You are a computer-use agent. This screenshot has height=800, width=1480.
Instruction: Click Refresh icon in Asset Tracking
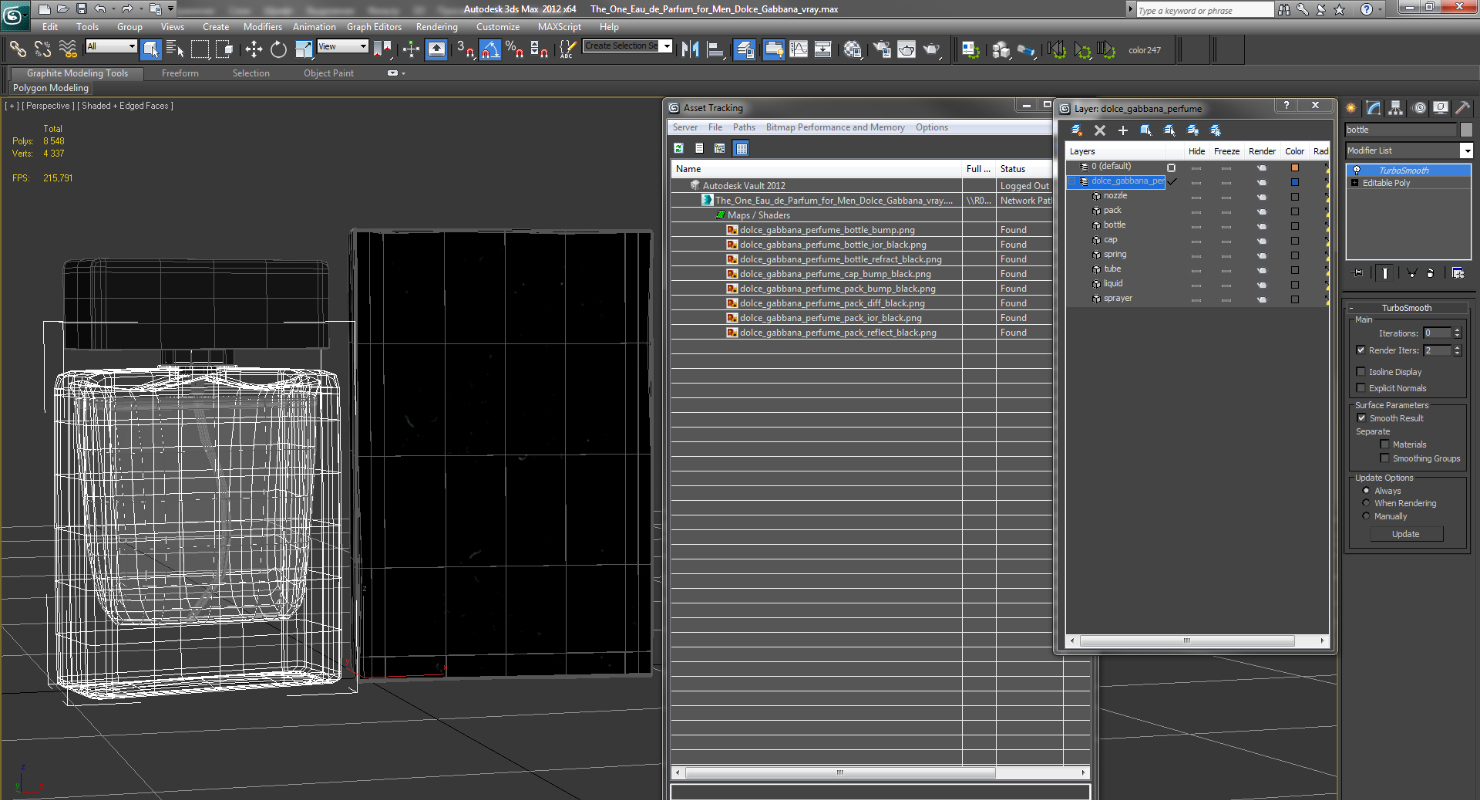pyautogui.click(x=679, y=148)
